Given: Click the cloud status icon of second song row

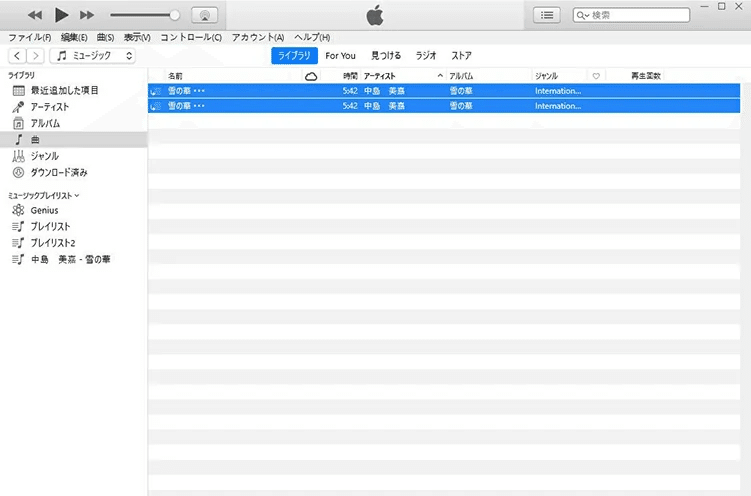Looking at the screenshot, I should click(x=155, y=106).
